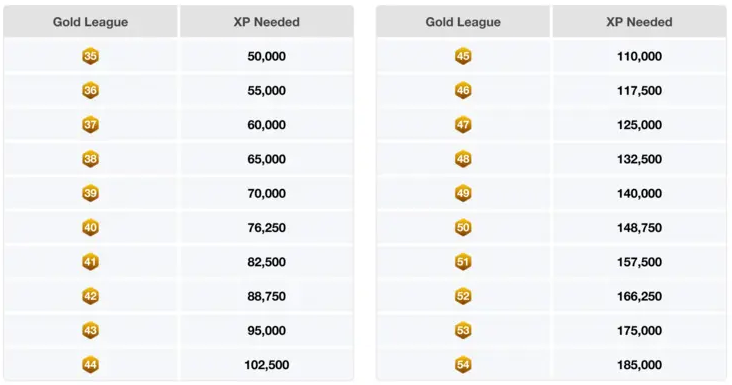Select the level 45 gold badge icon
The height and width of the screenshot is (385, 732).
coord(463,56)
